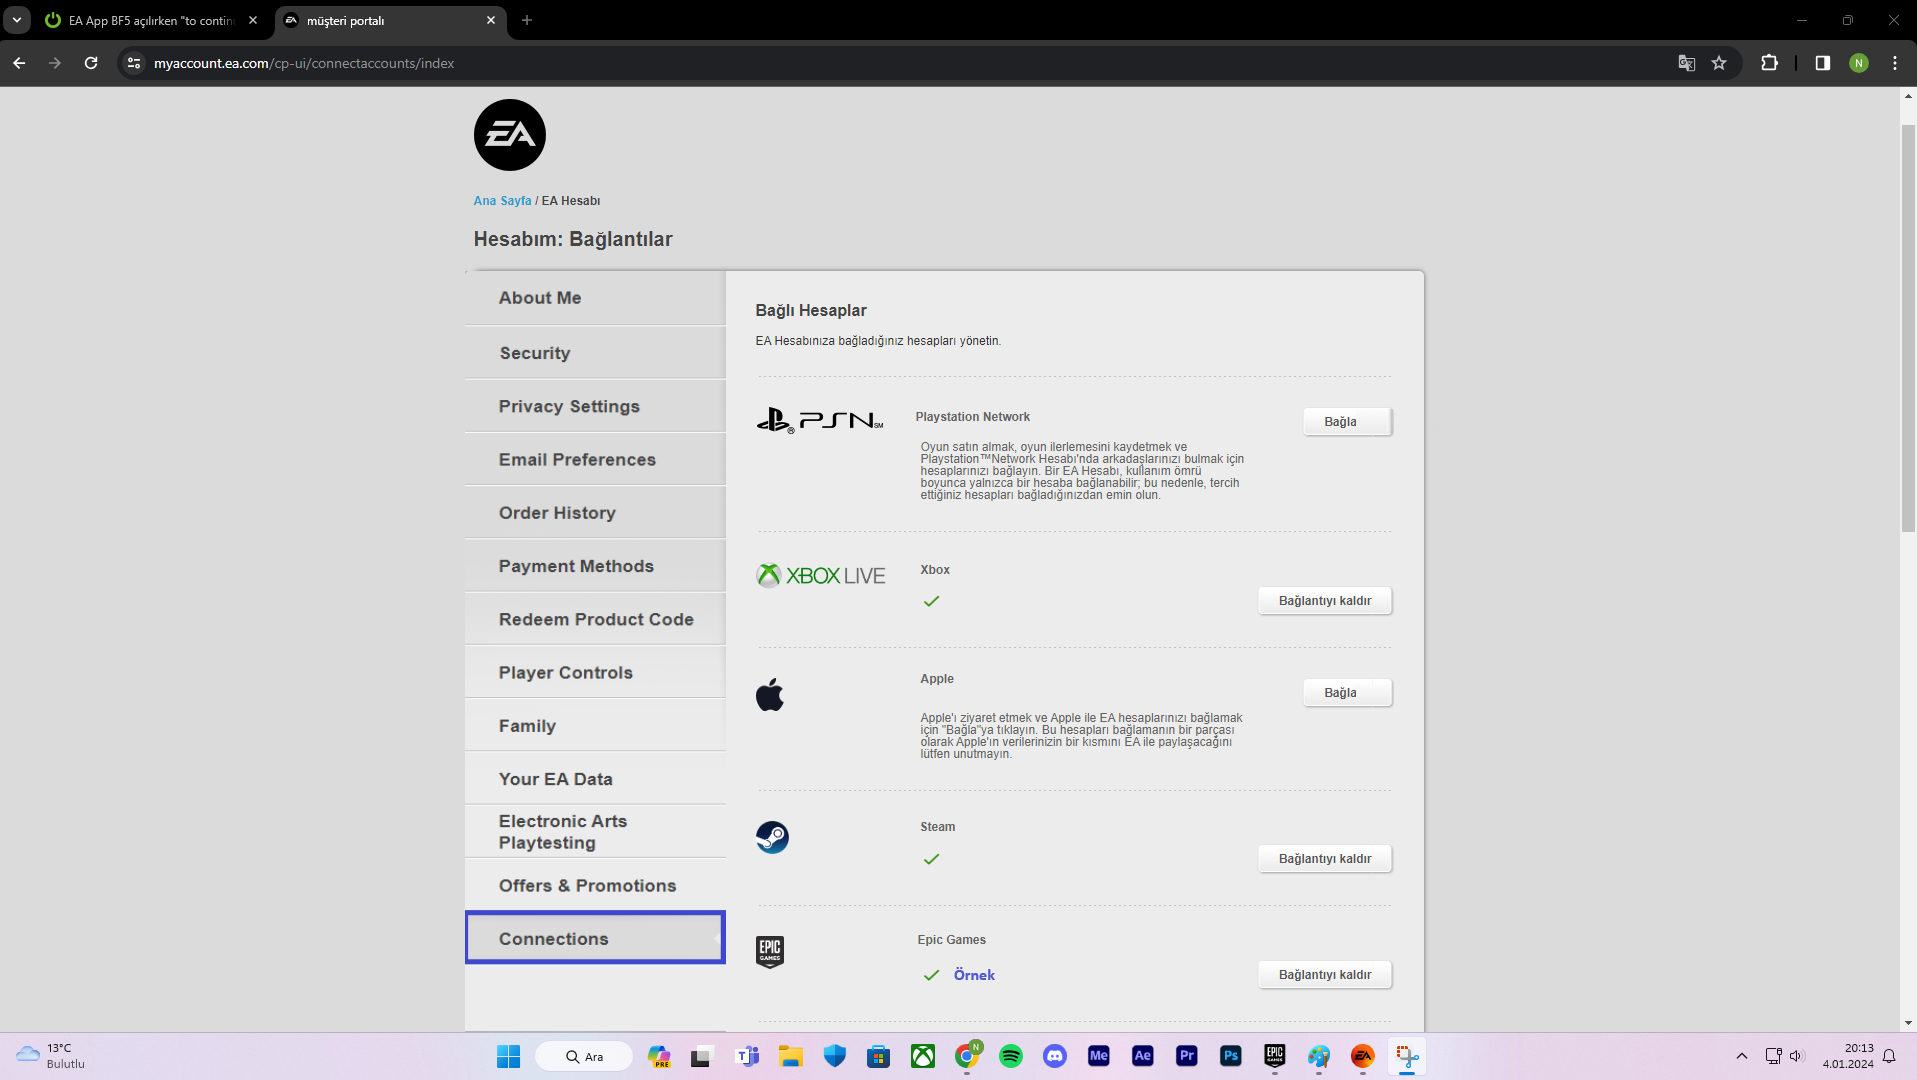This screenshot has width=1917, height=1080.
Task: Click Bağlantıyı kaldır for Epic Games
Action: [x=1325, y=975]
